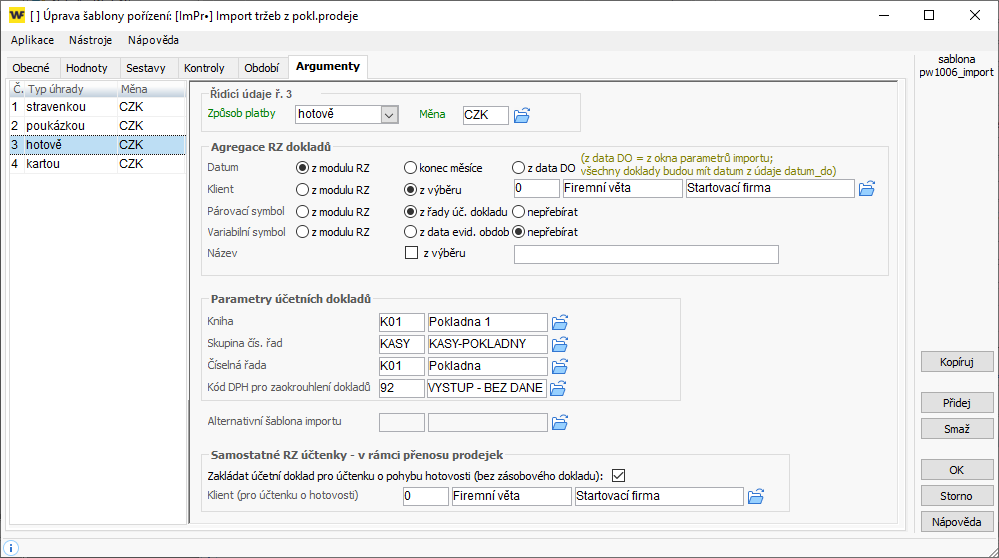Image resolution: width=999 pixels, height=558 pixels.
Task: Select 'nepřebírat' radio for Párovací symbol
Action: pos(519,212)
